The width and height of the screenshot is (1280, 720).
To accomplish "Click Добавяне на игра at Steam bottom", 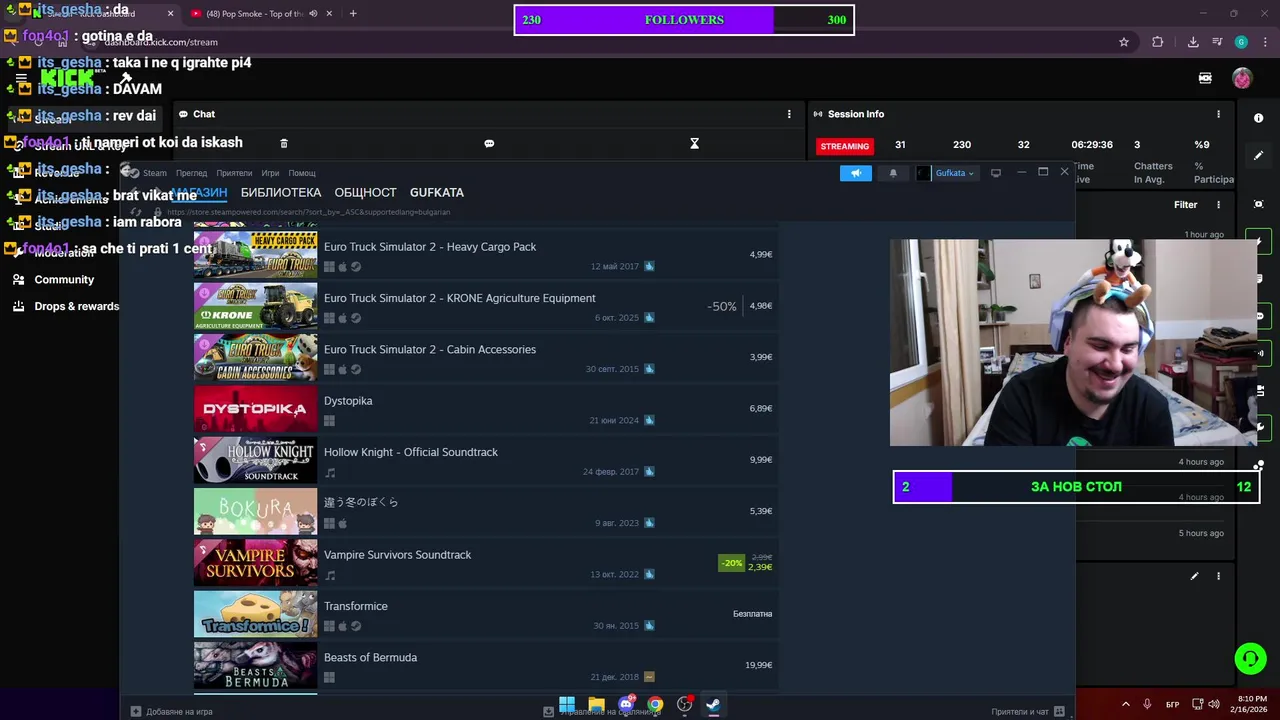I will (171, 711).
